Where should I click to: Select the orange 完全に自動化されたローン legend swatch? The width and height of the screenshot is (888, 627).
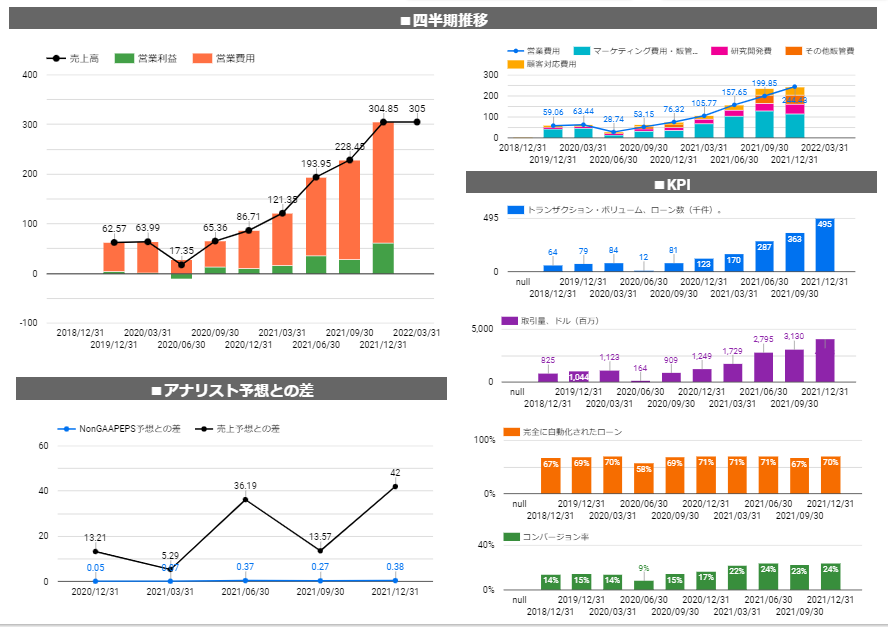(511, 432)
